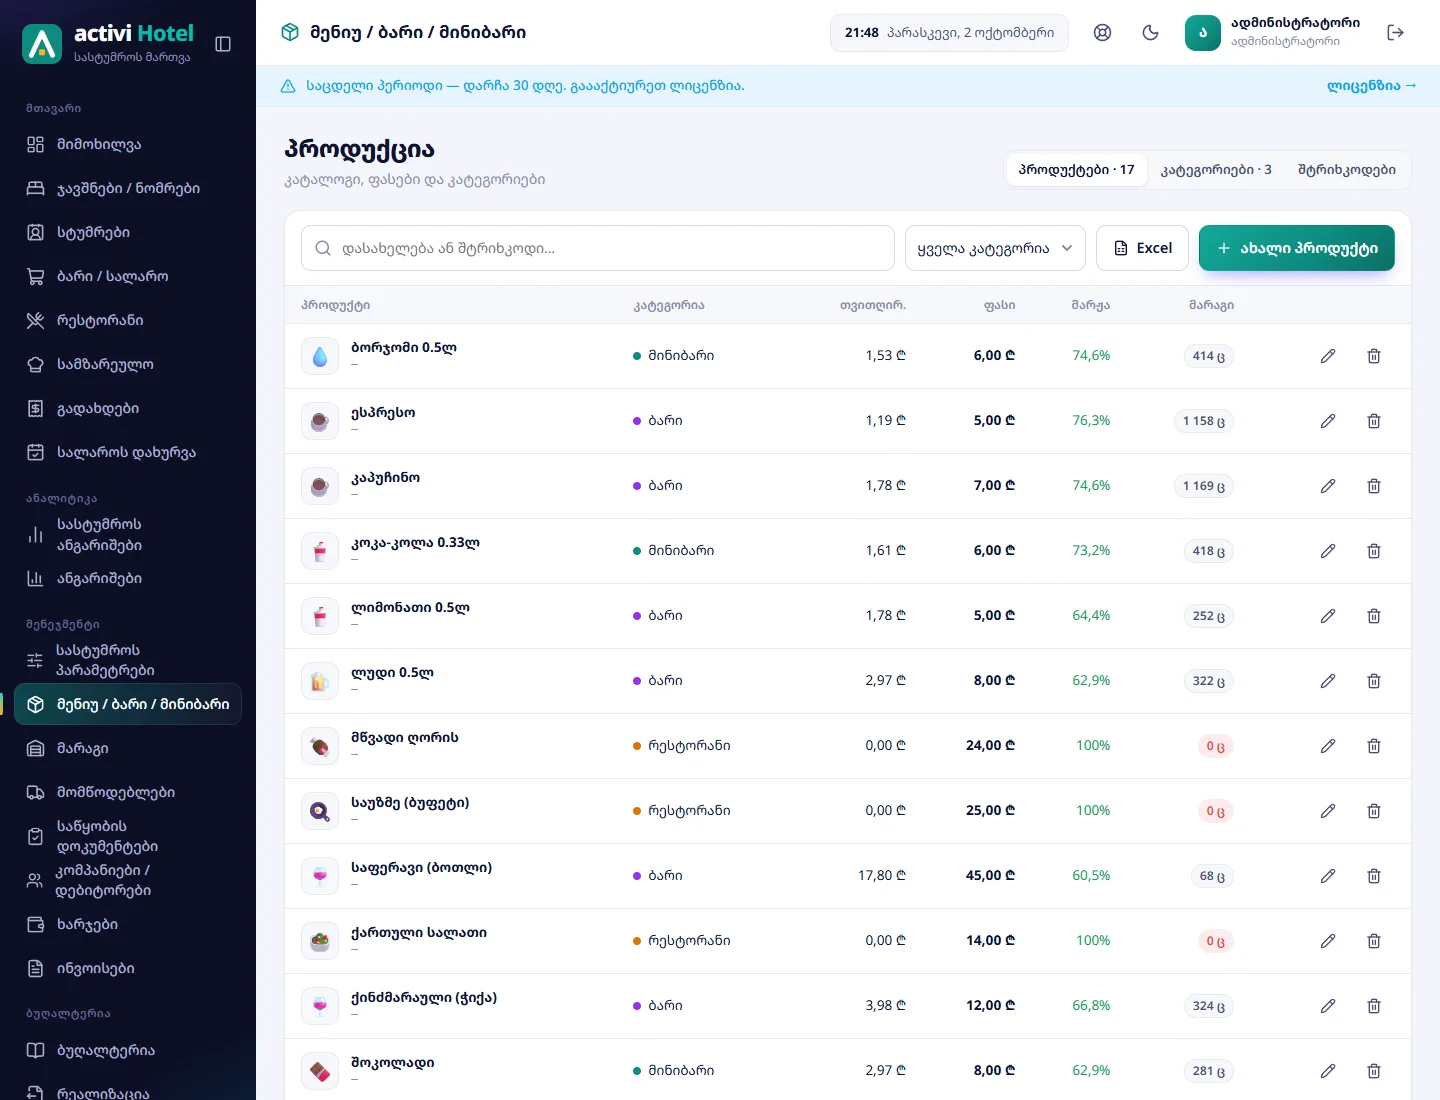The width and height of the screenshot is (1440, 1100).
Task: Delete the კაპუჩინო product
Action: pos(1374,486)
